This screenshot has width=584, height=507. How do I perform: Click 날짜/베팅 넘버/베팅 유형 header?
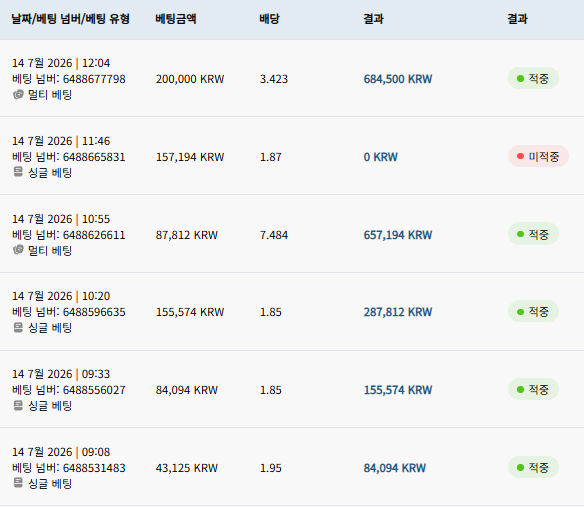pos(70,19)
